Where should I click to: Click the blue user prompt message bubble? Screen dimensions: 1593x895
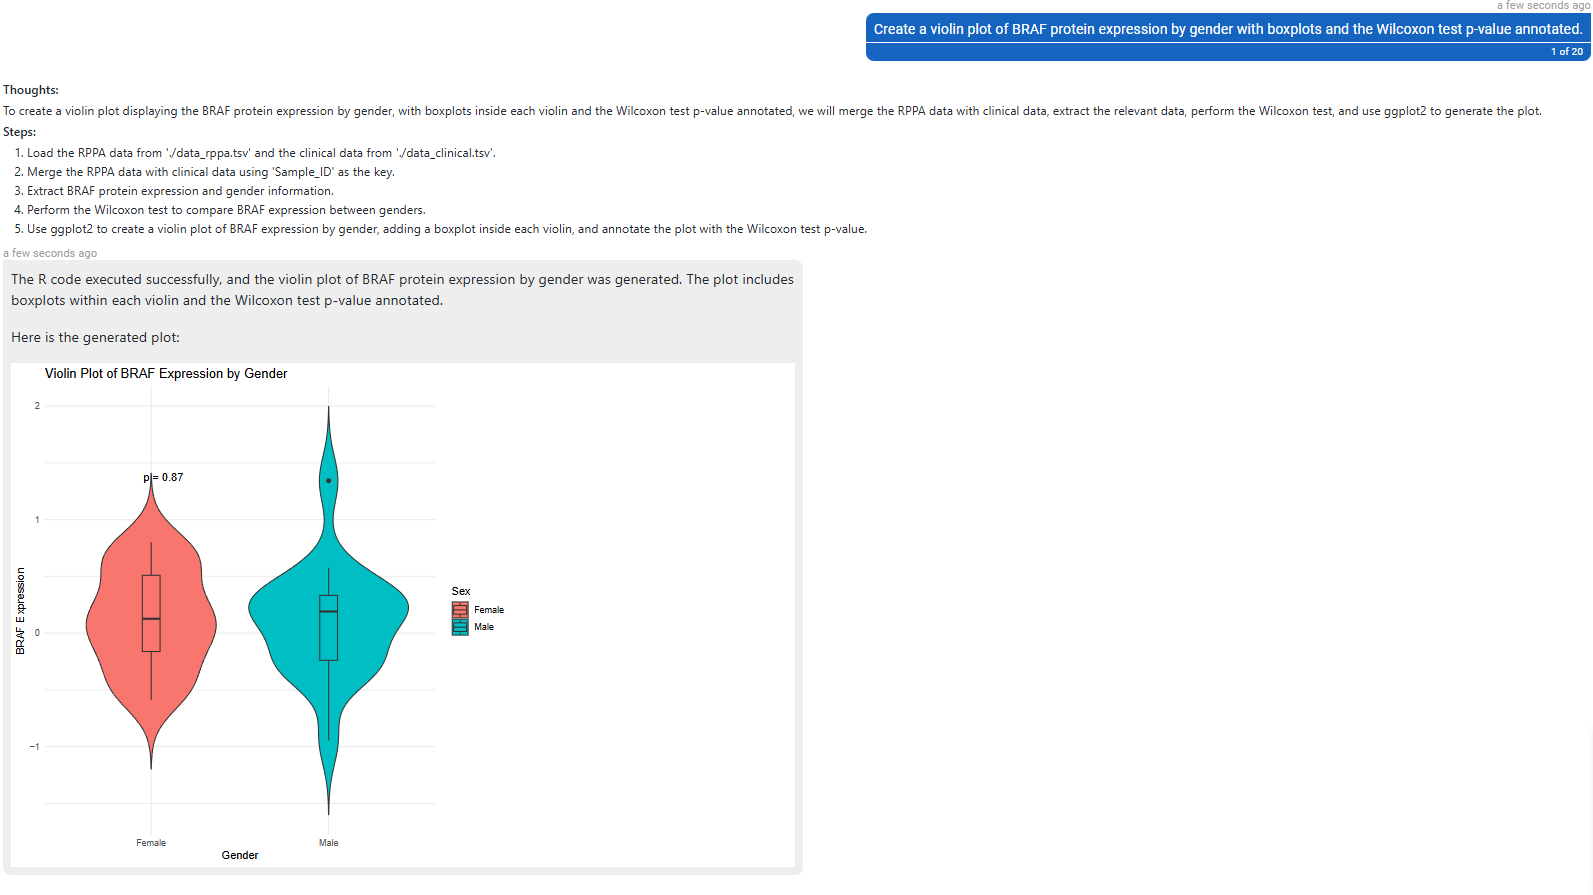(1228, 38)
